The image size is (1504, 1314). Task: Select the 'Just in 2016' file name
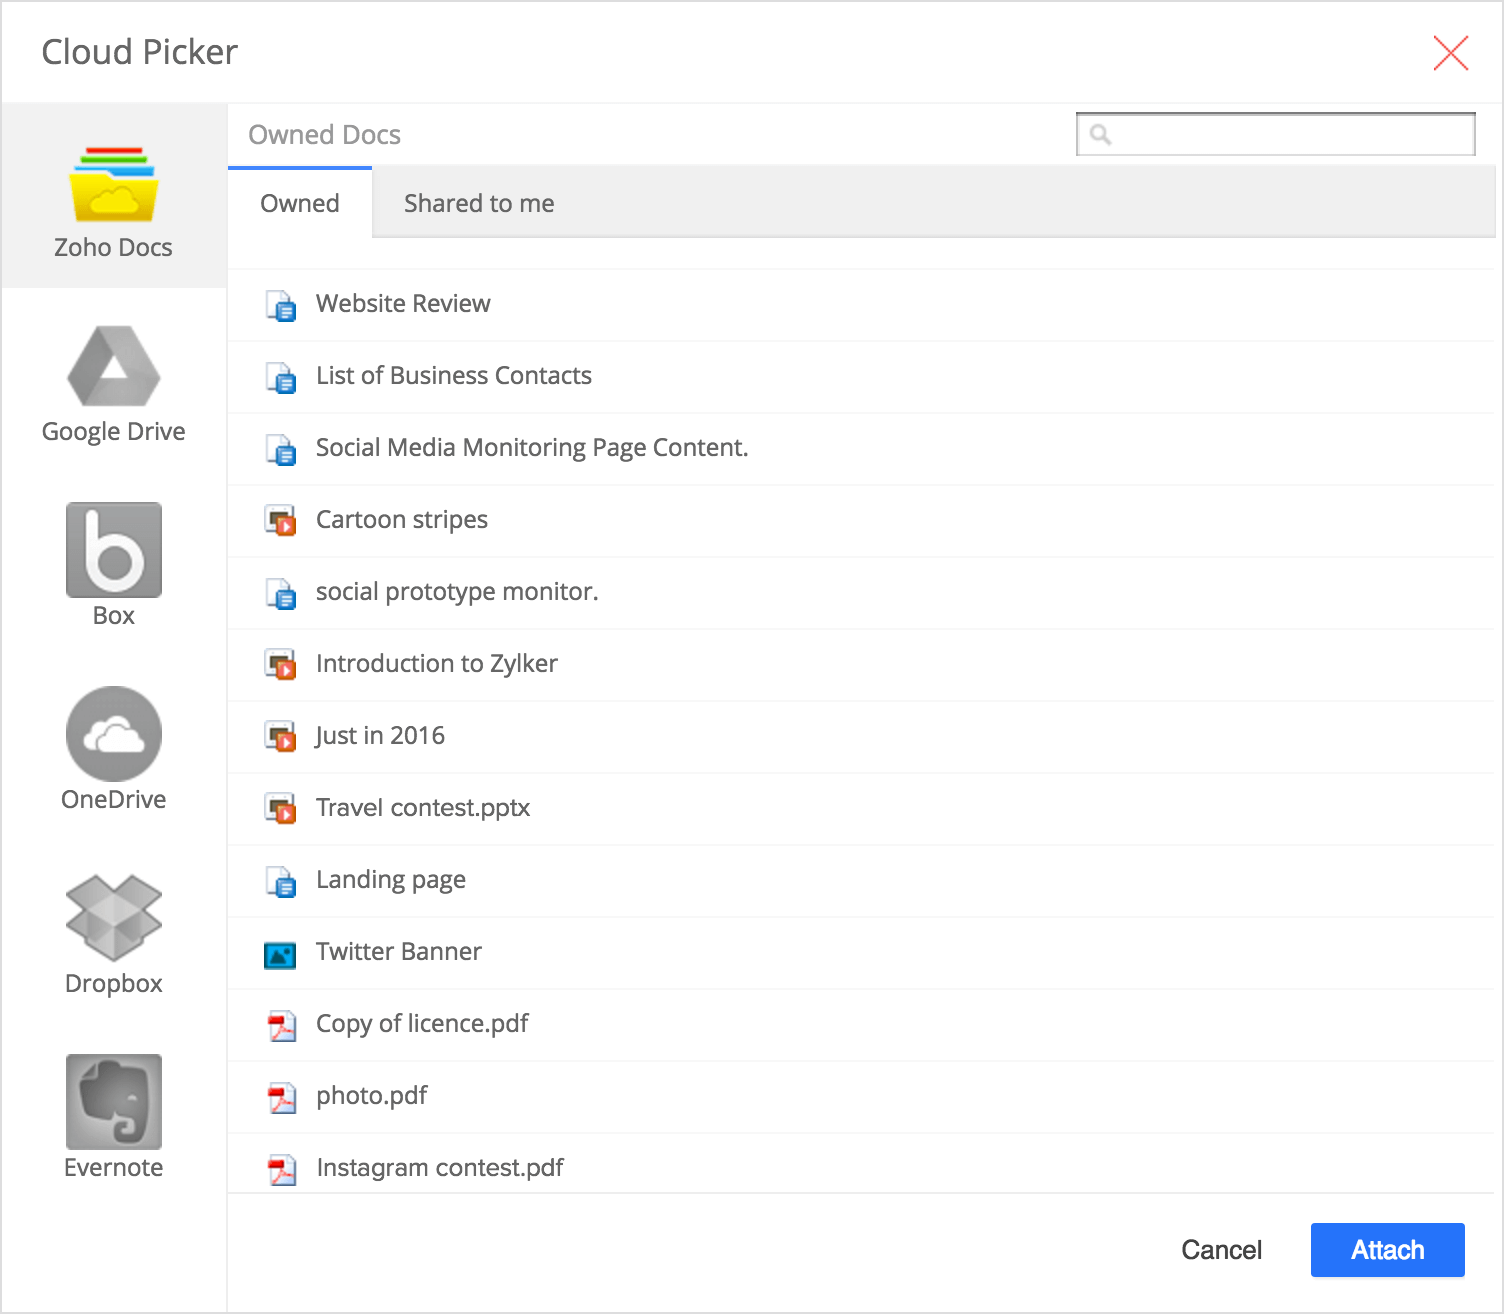[x=380, y=735]
